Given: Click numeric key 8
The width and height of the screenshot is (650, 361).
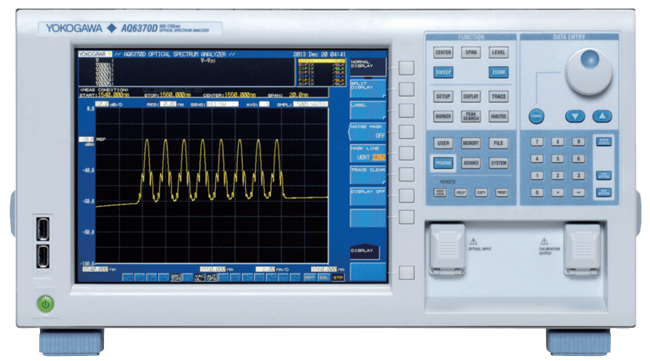Looking at the screenshot, I should [x=558, y=142].
